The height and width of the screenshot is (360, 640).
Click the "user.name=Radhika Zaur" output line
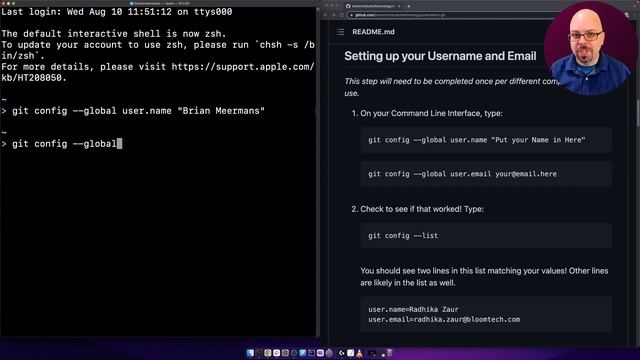(x=413, y=309)
